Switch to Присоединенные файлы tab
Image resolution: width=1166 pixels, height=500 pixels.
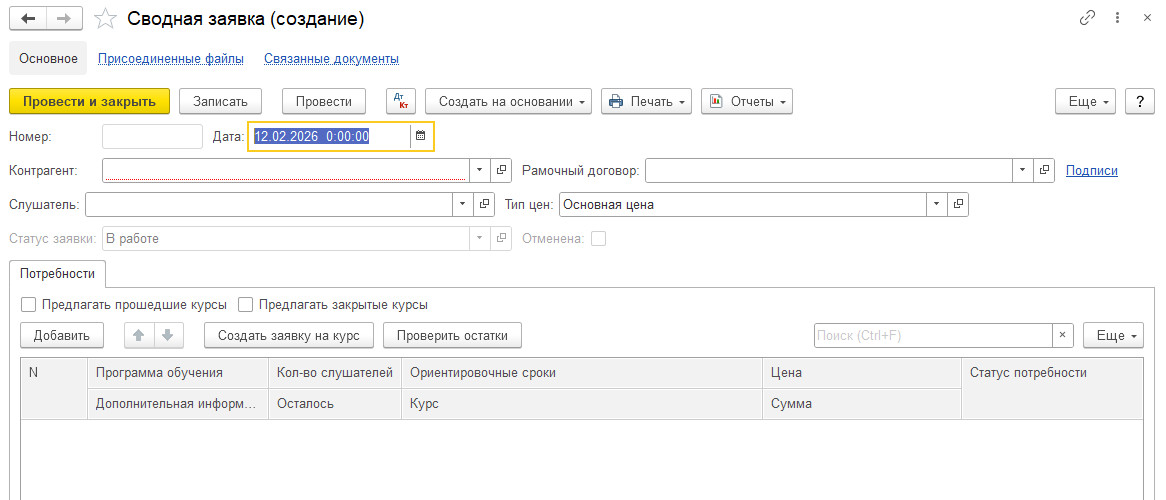point(171,59)
